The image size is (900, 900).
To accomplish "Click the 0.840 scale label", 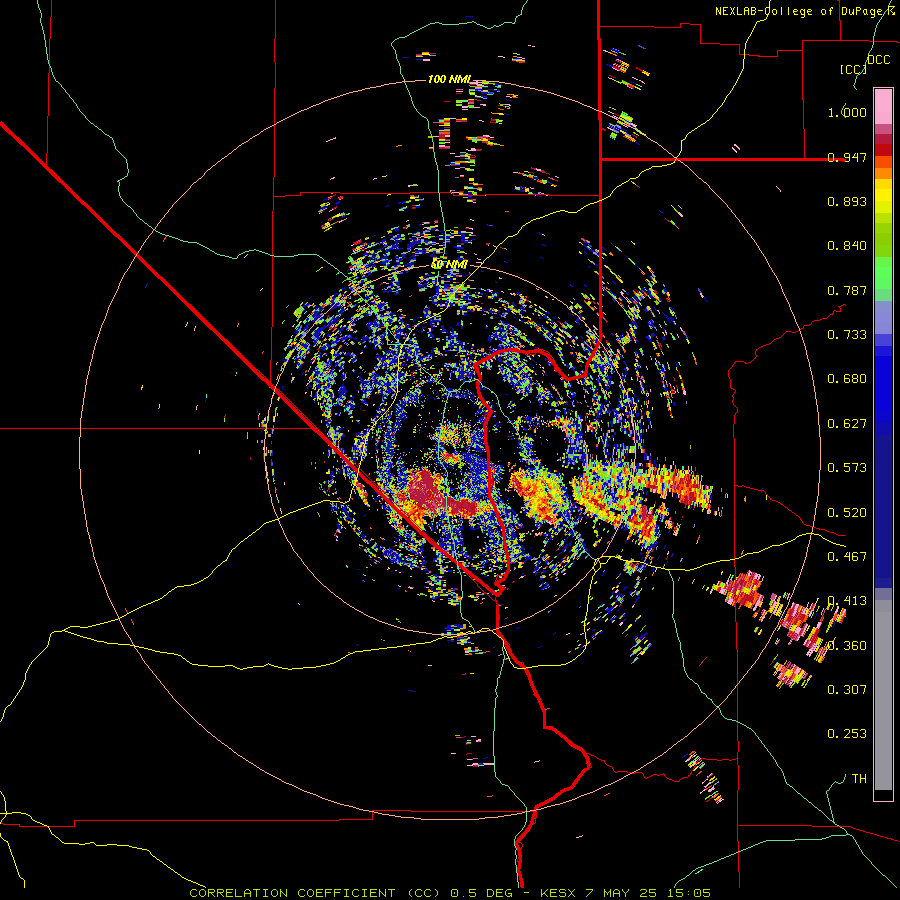I will pyautogui.click(x=847, y=246).
